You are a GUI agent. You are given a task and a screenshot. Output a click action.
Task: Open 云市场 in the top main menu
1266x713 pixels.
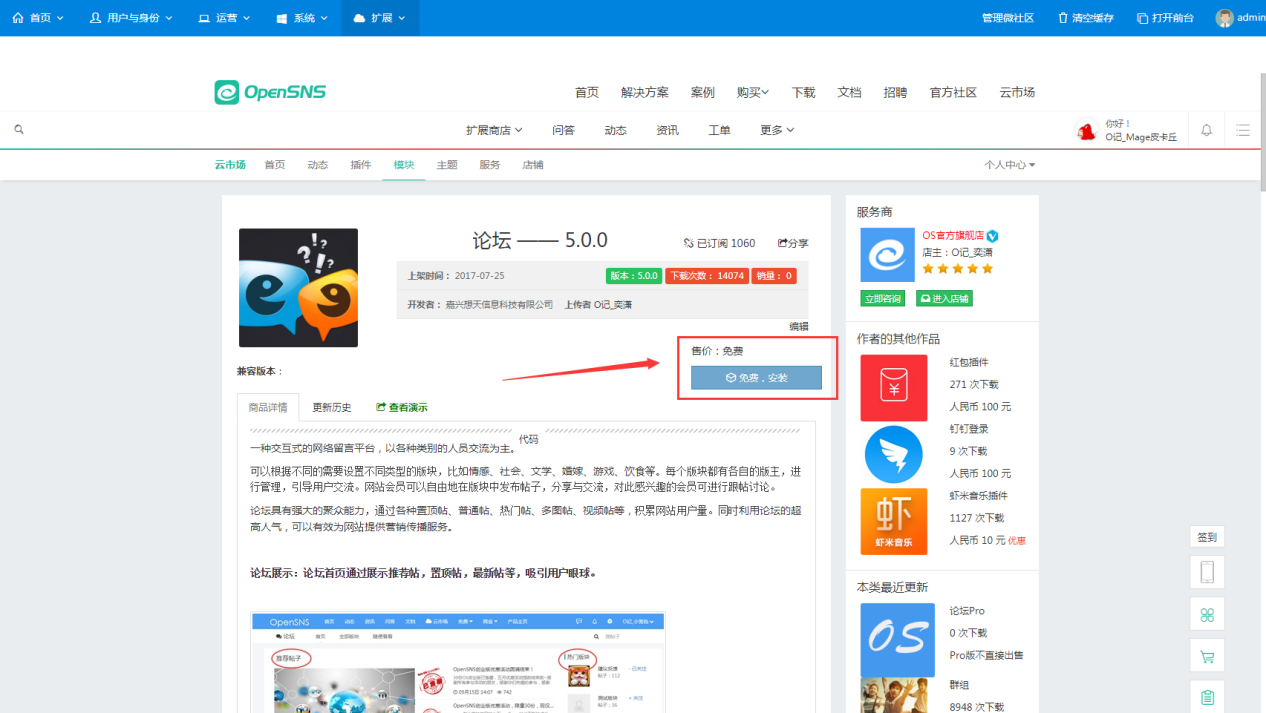tap(1017, 92)
